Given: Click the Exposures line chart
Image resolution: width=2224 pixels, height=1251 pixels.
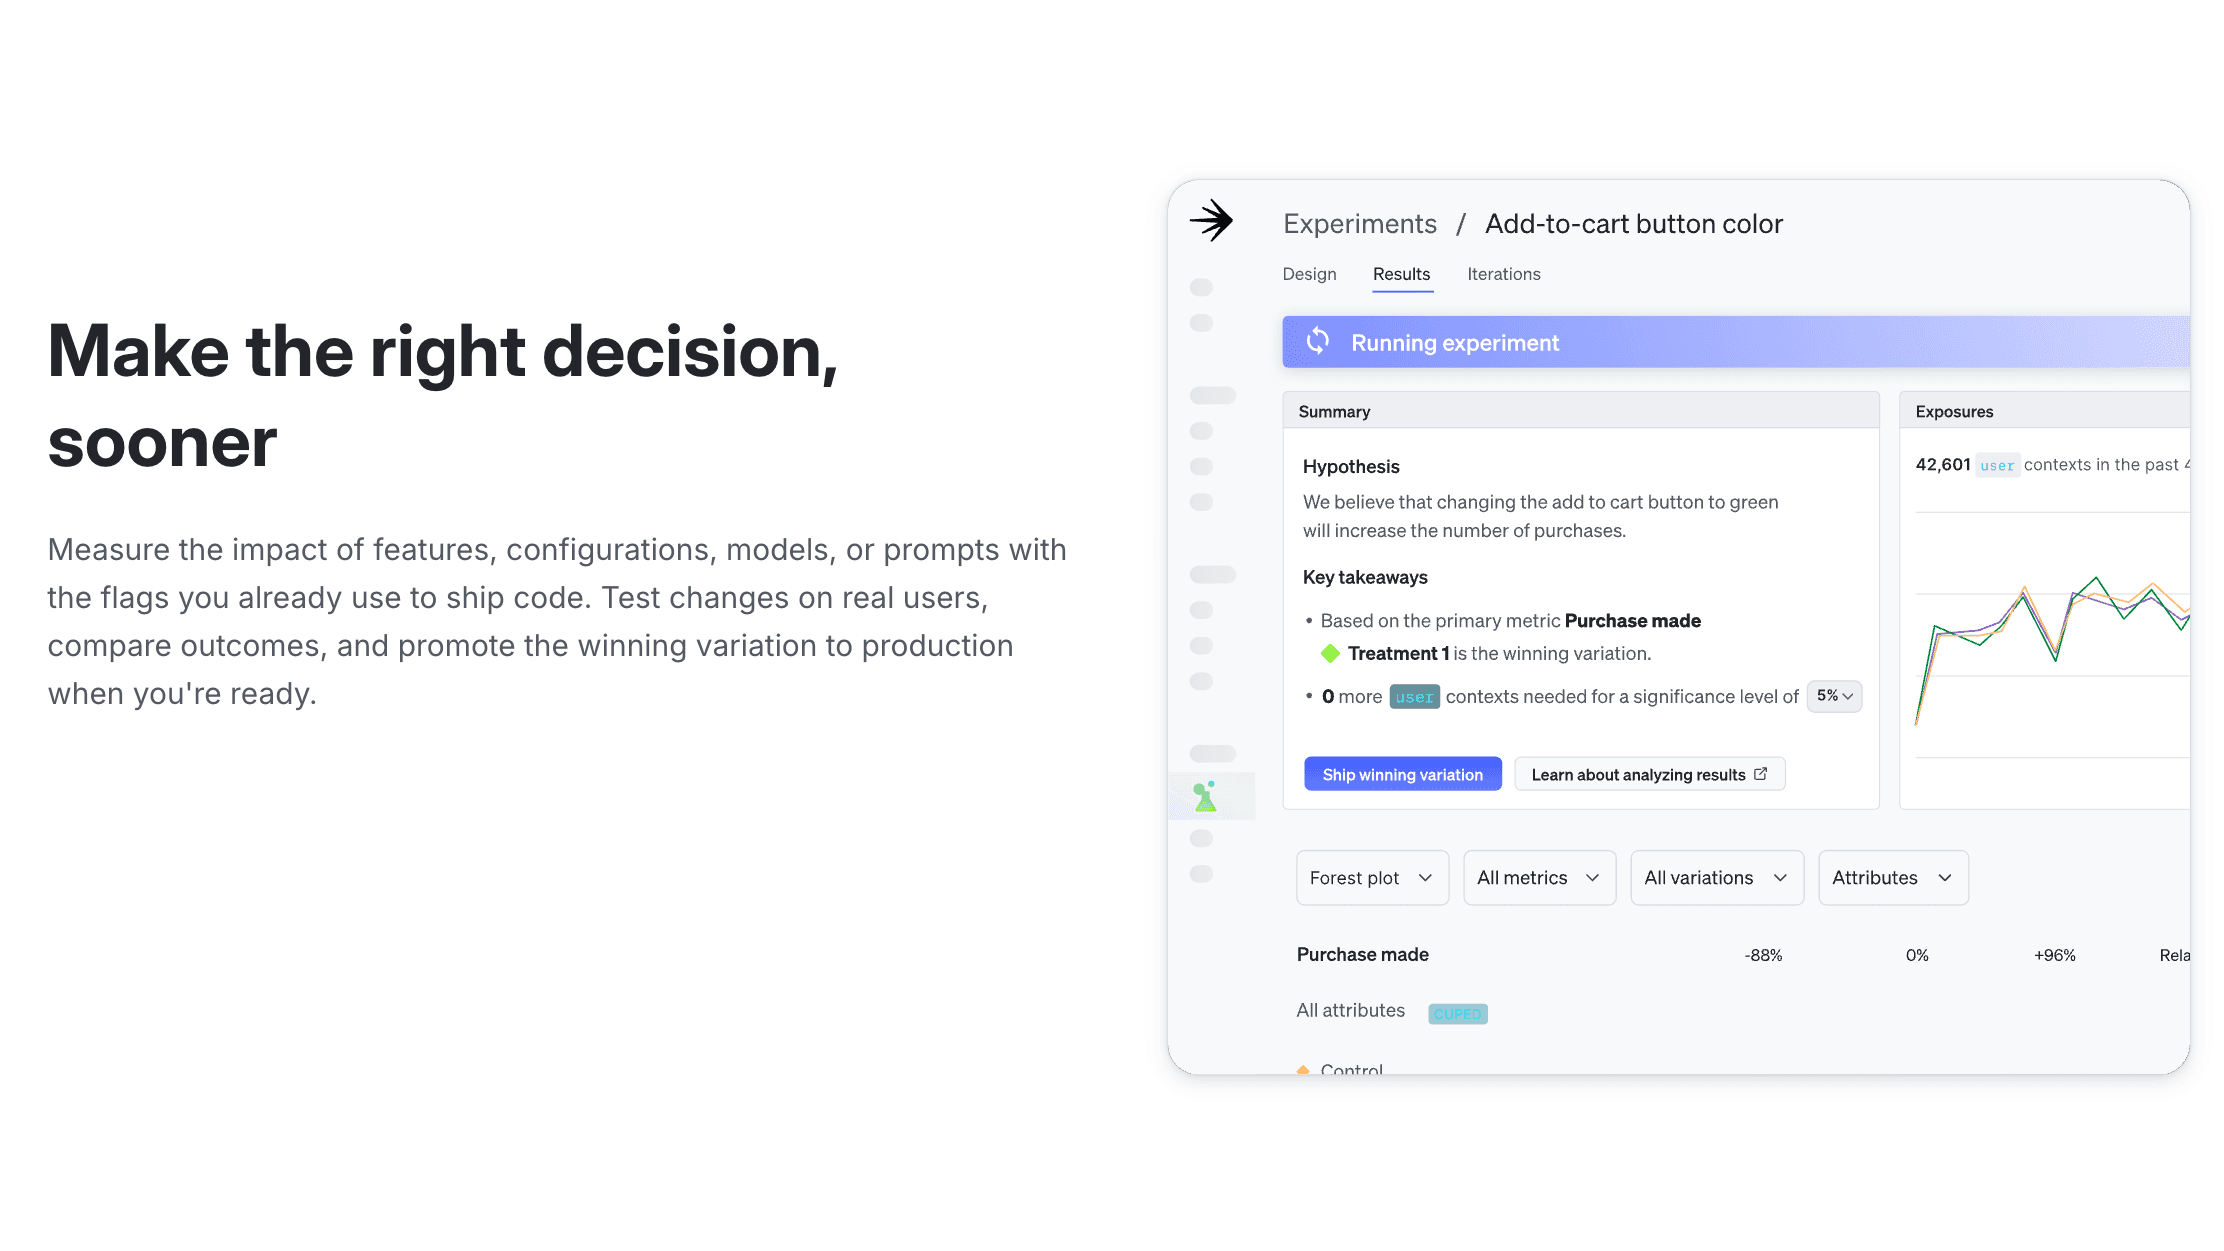Looking at the screenshot, I should (2052, 640).
